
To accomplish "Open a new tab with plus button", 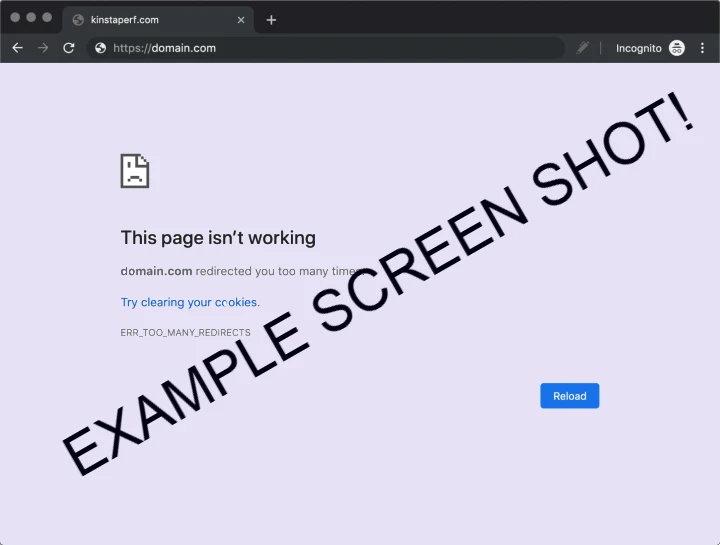I will [271, 20].
